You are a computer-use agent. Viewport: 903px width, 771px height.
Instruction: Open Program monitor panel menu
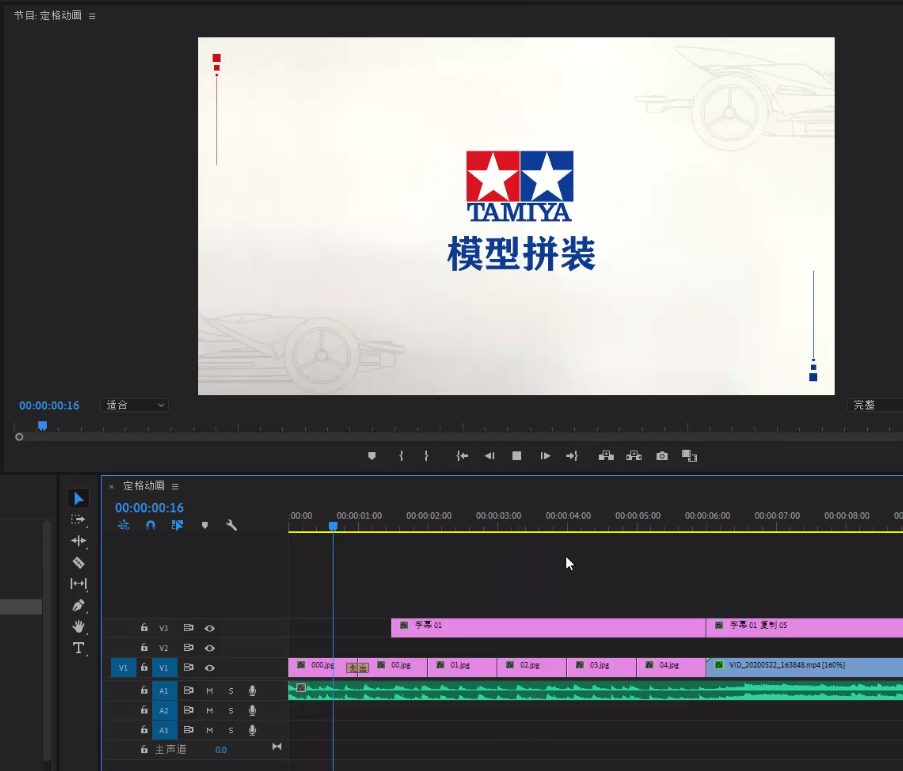[92, 16]
